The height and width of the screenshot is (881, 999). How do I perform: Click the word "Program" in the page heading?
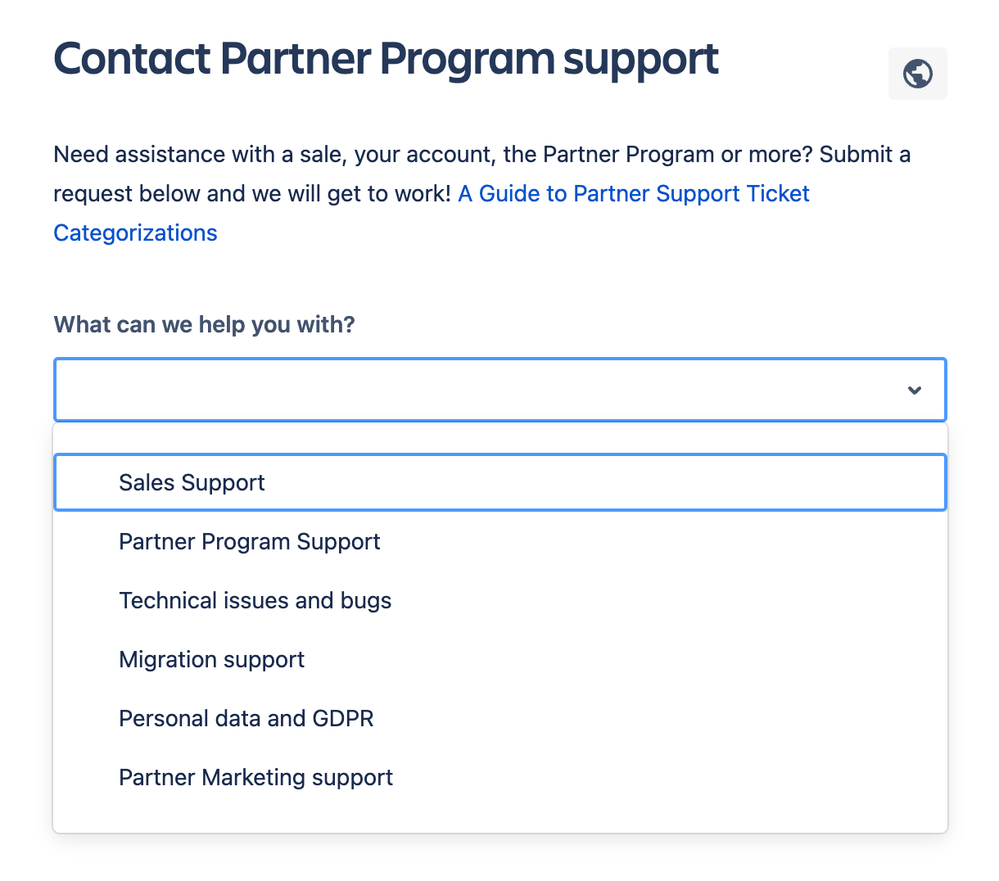tap(467, 61)
